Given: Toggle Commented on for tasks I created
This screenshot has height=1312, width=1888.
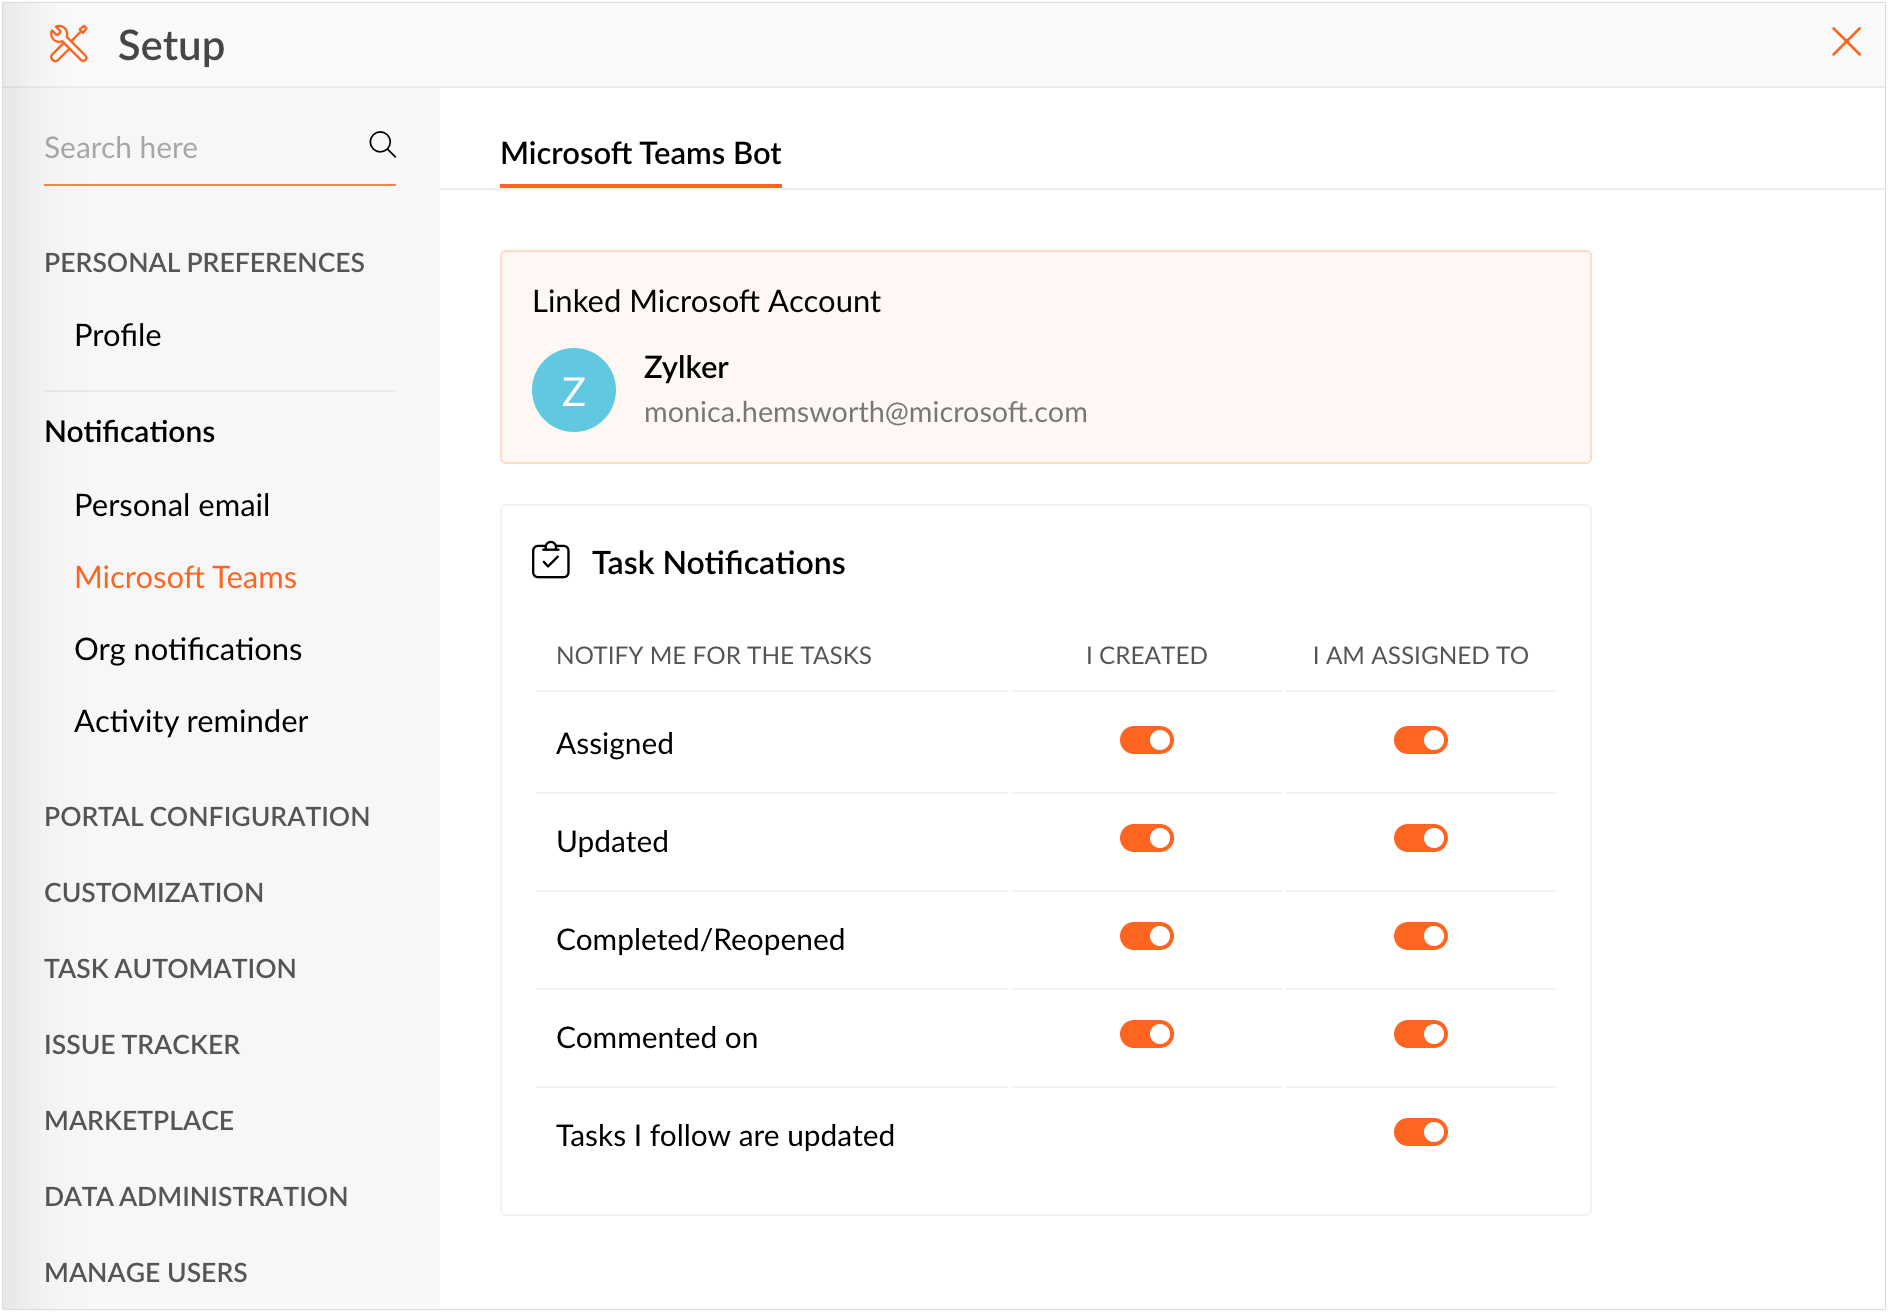Looking at the screenshot, I should point(1146,1034).
